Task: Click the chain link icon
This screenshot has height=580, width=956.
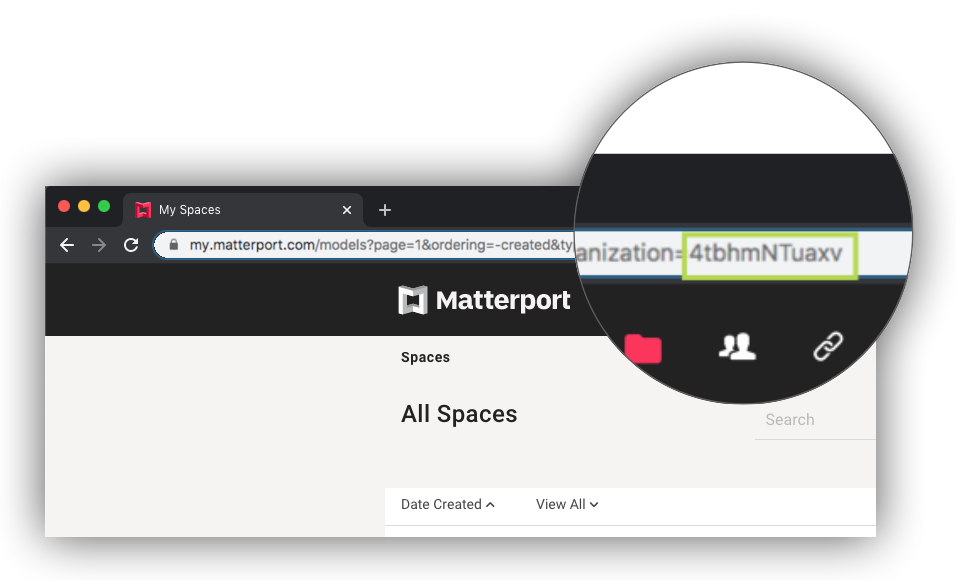Action: click(x=828, y=346)
